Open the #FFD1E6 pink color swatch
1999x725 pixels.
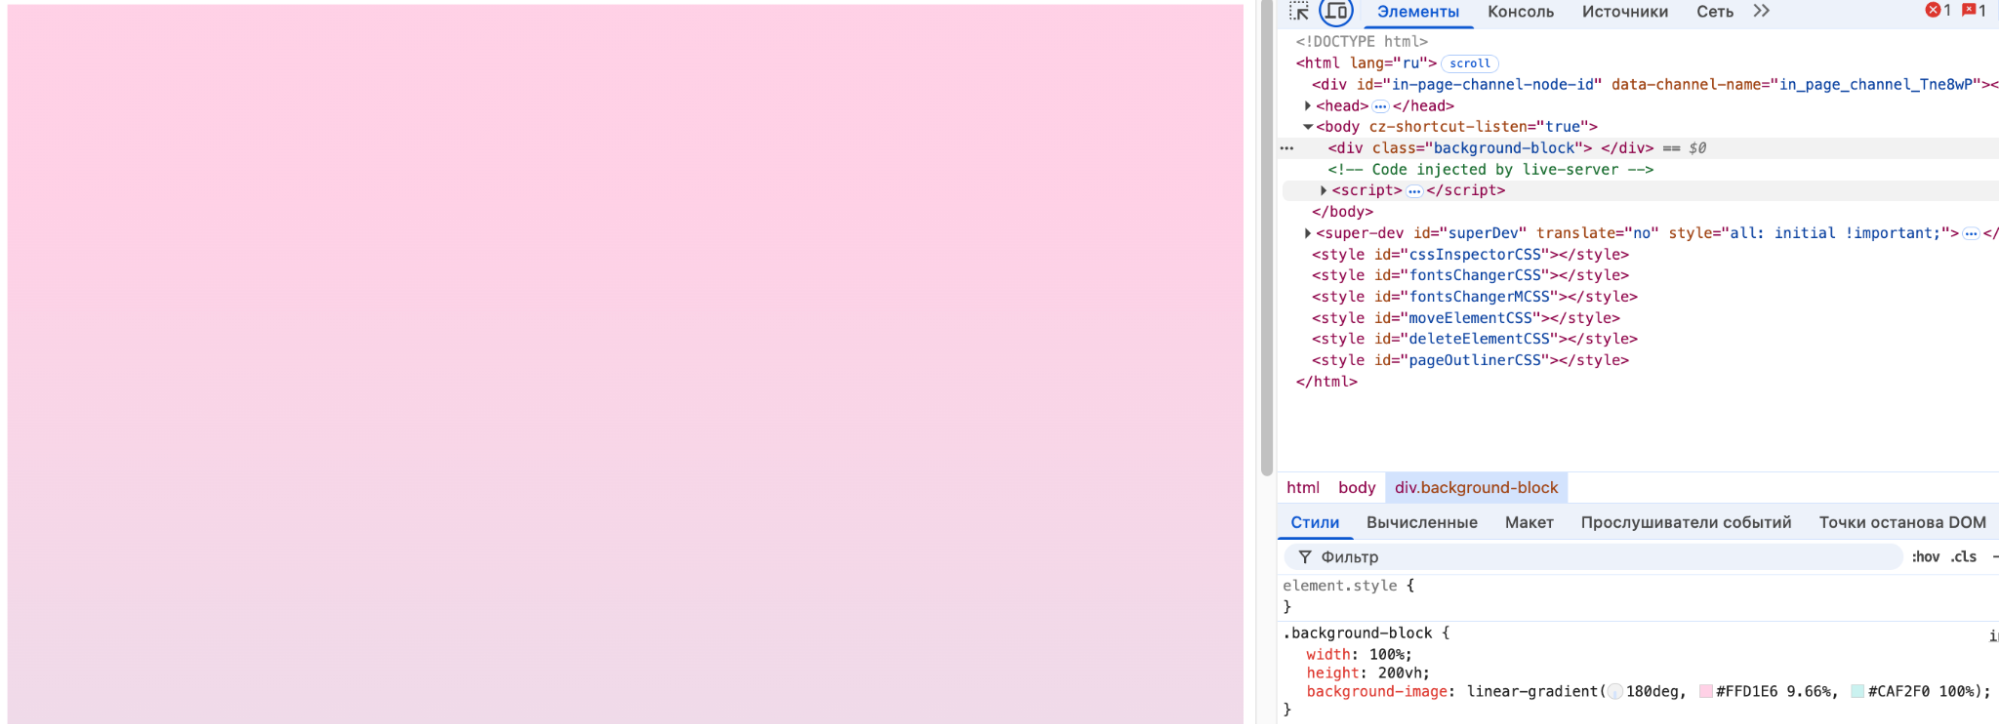pos(1706,692)
